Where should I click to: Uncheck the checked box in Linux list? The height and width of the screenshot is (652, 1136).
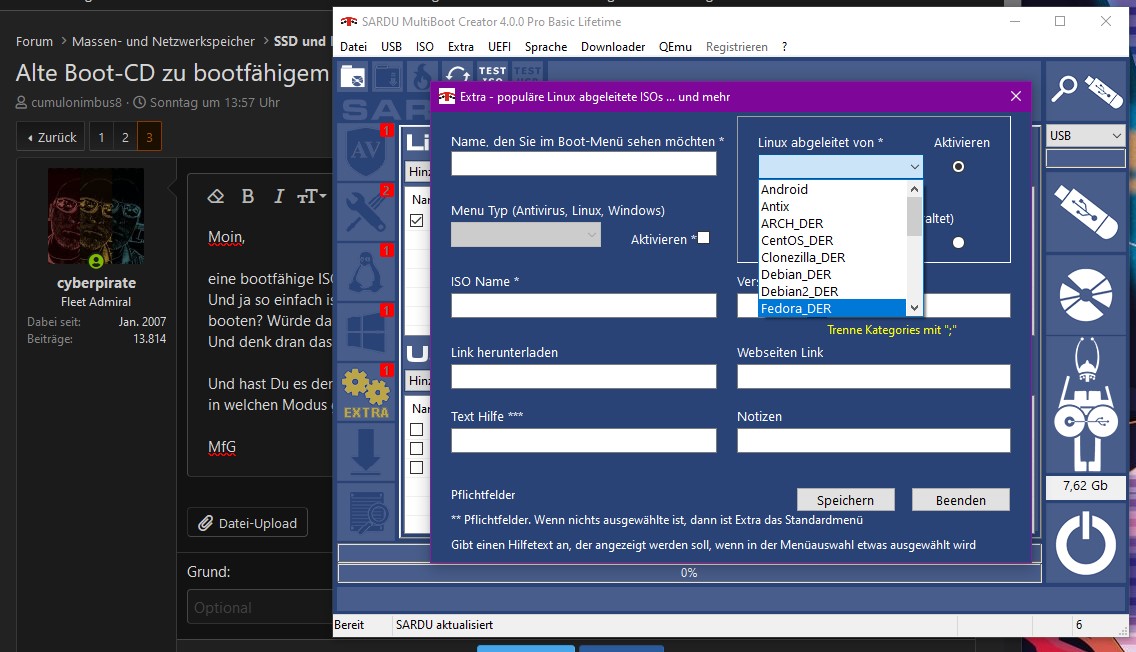pyautogui.click(x=417, y=220)
